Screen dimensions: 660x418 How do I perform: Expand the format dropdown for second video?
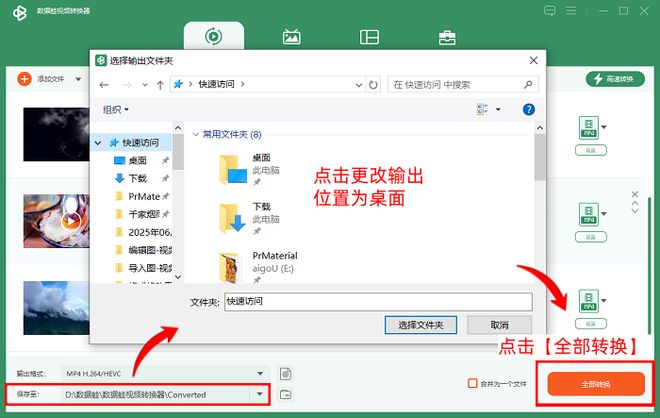tap(604, 214)
